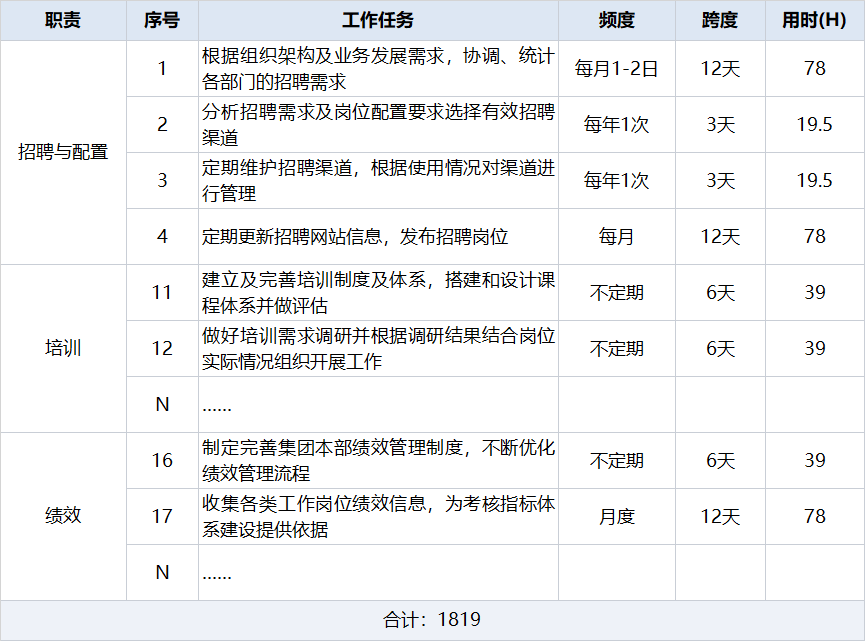
Task: Select task text 定期维护招聘渠道
Action: pos(277,168)
